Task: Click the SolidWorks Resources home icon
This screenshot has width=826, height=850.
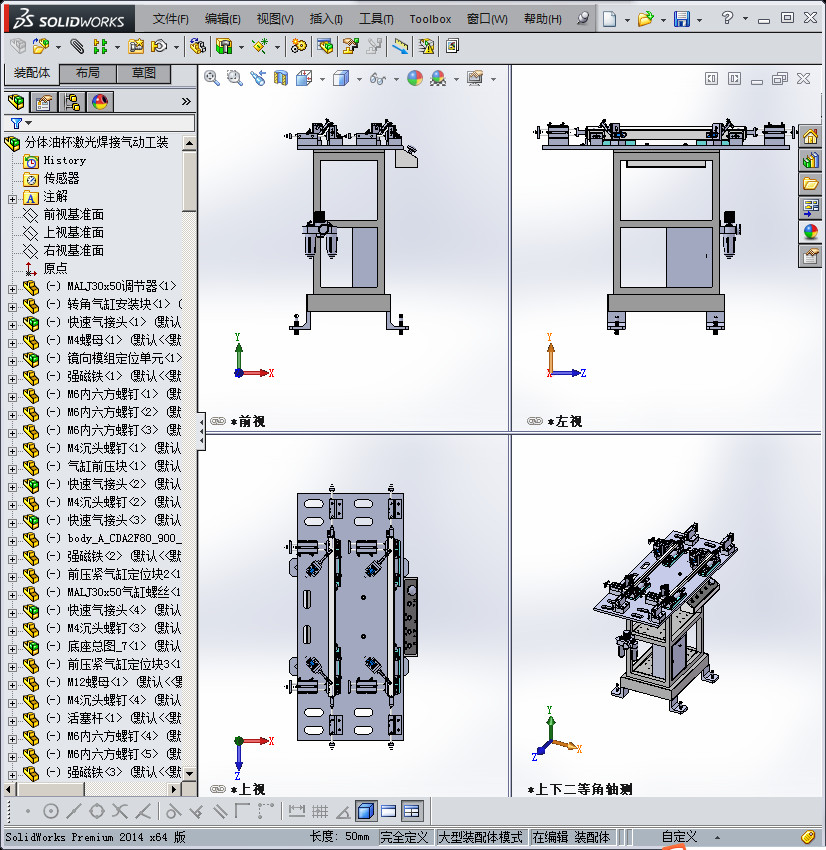Action: click(x=810, y=136)
